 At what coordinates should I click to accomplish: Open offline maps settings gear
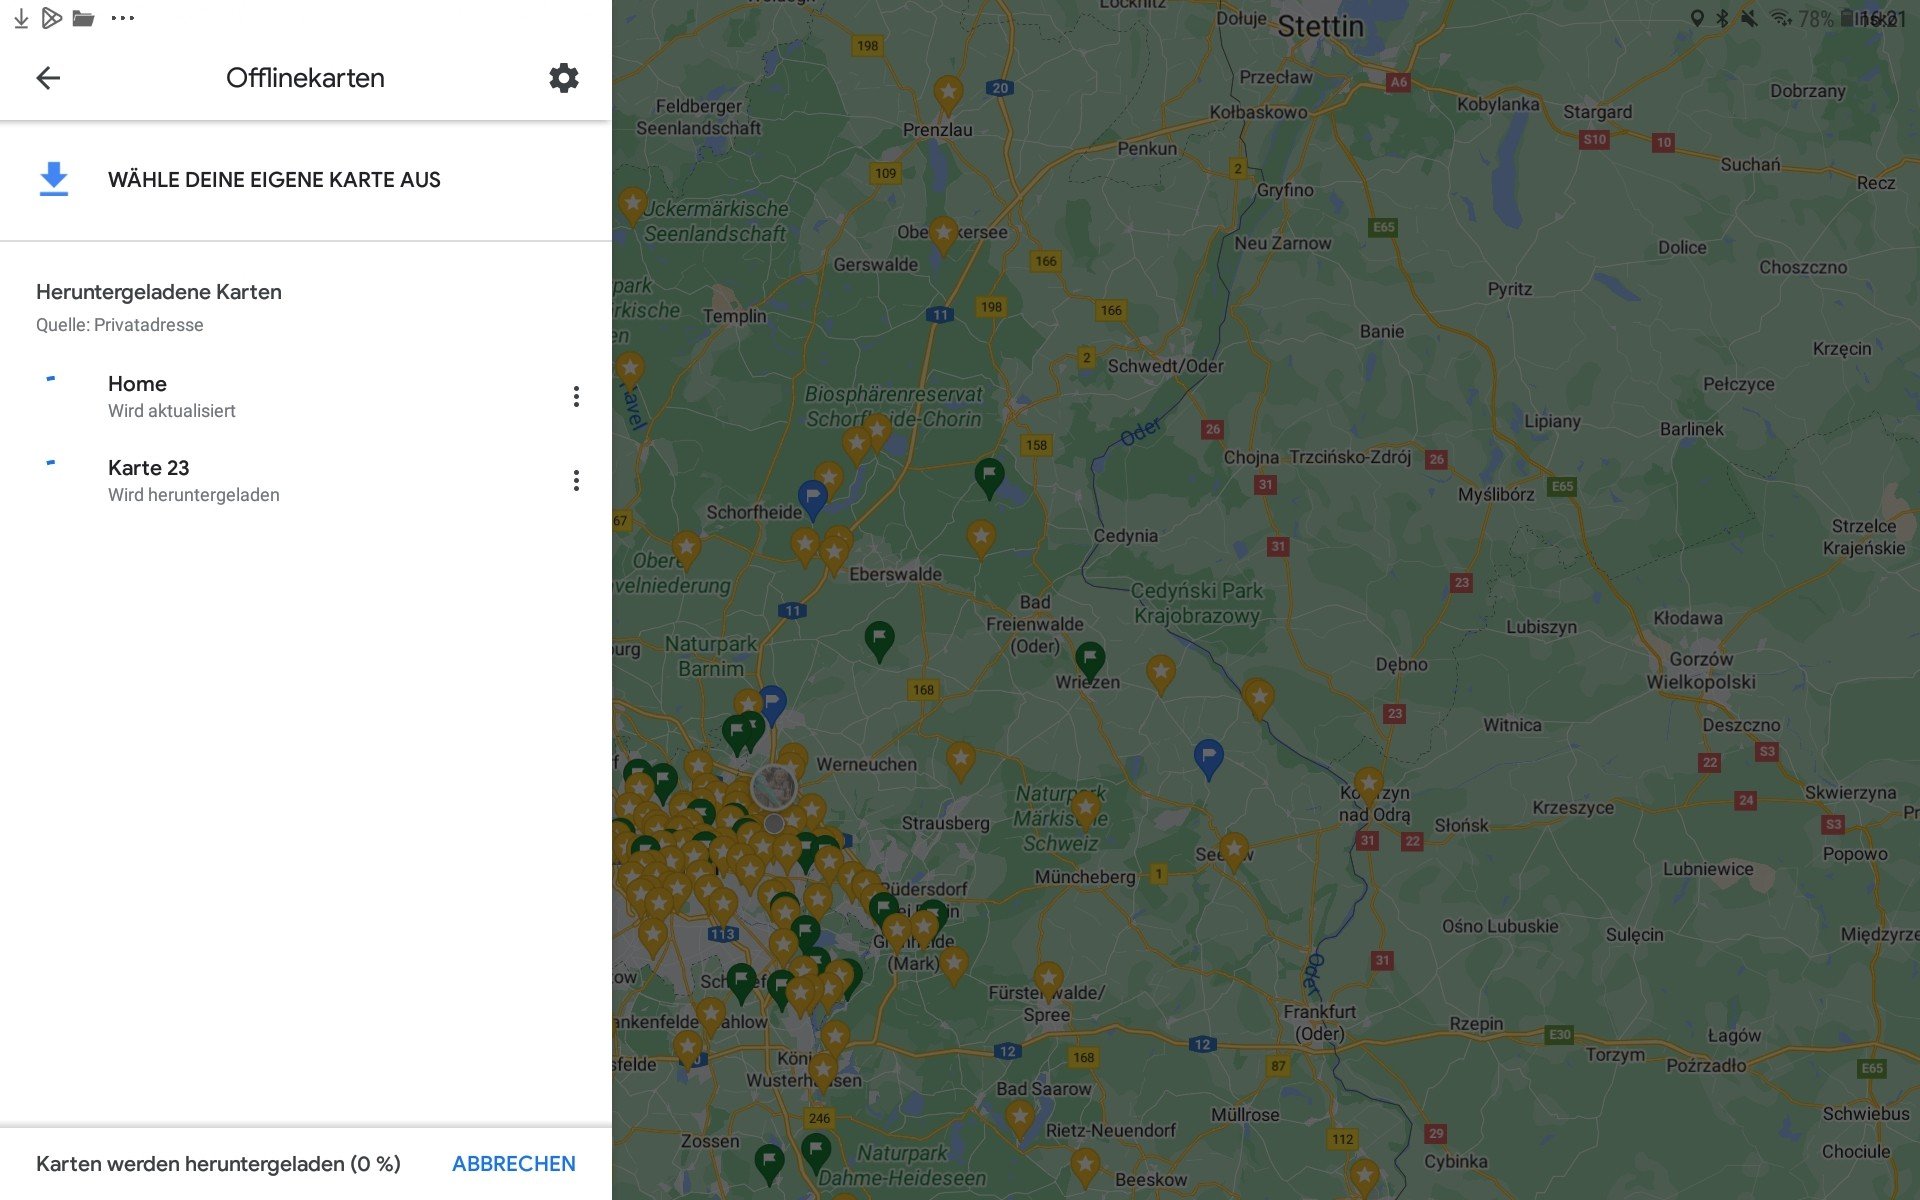coord(564,78)
